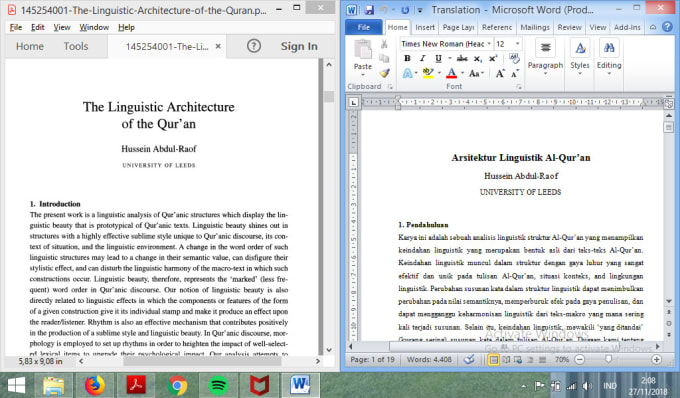
Task: Switch to Draft view
Action: coord(542,359)
